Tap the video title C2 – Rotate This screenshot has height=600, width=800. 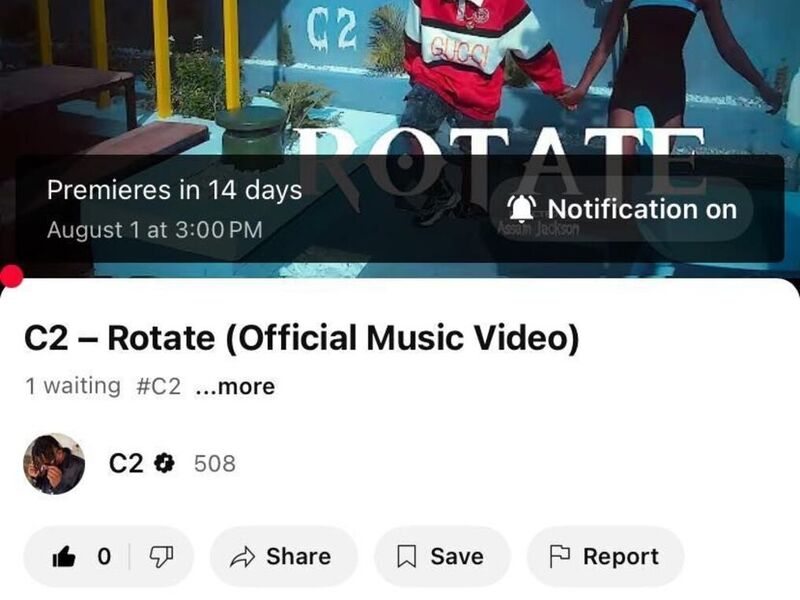(302, 338)
